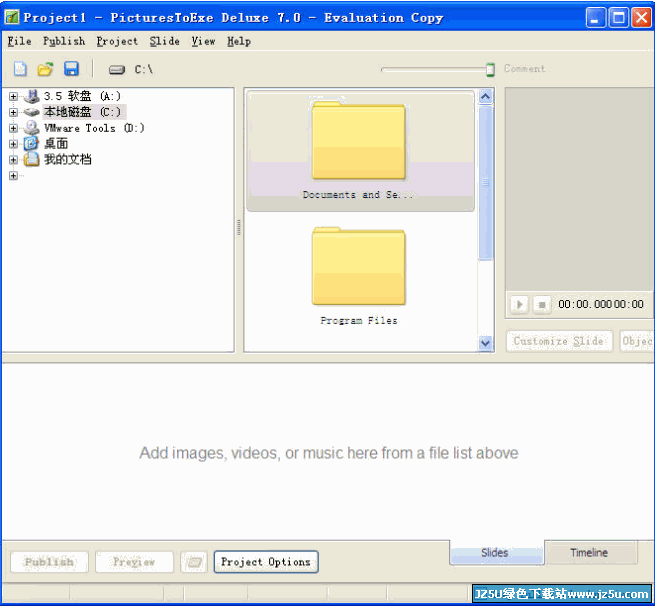The height and width of the screenshot is (606, 655).
Task: Click the C:\ path text in toolbar
Action: pos(143,69)
